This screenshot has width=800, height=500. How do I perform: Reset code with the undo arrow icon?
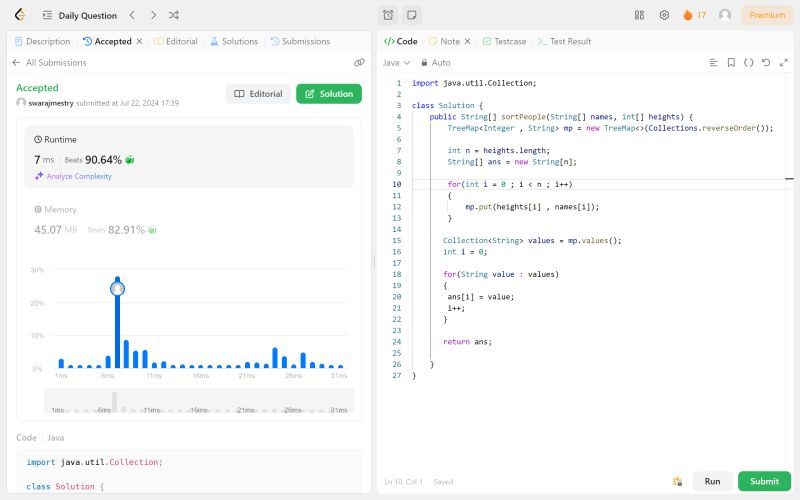pos(766,62)
